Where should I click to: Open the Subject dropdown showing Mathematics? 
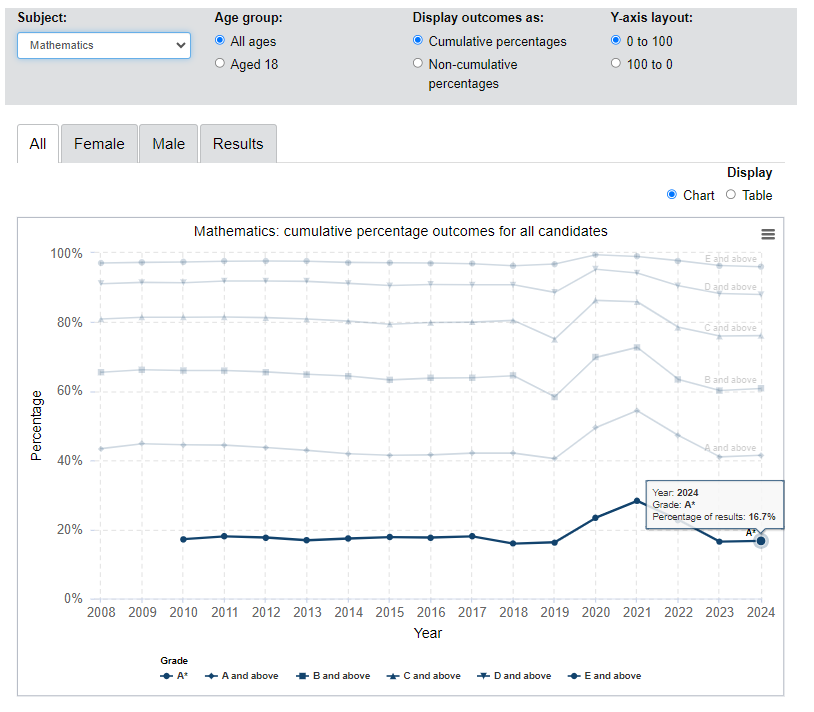104,45
